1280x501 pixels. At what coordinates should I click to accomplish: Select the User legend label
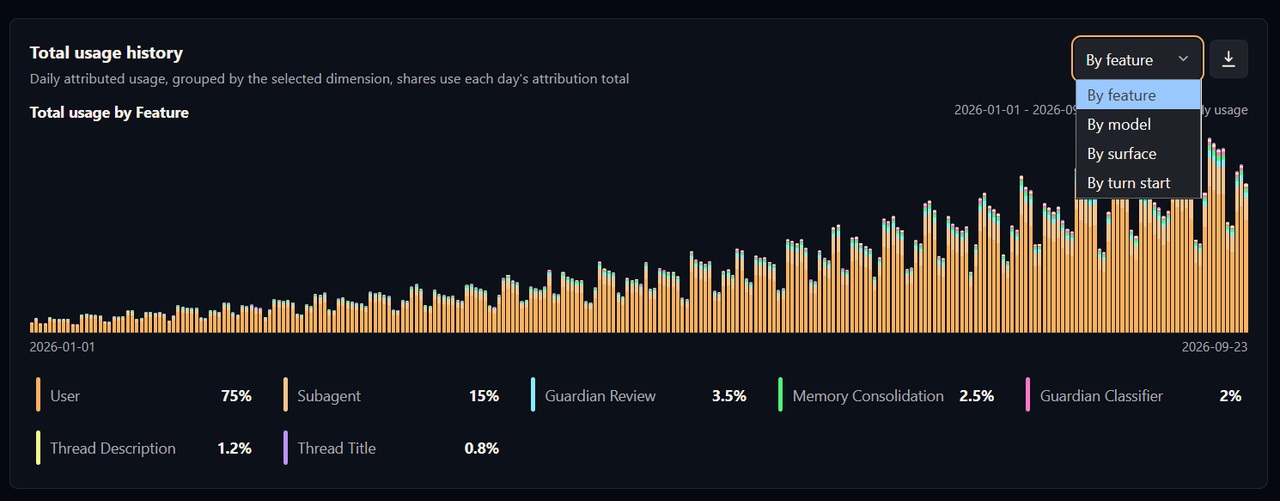[x=65, y=396]
